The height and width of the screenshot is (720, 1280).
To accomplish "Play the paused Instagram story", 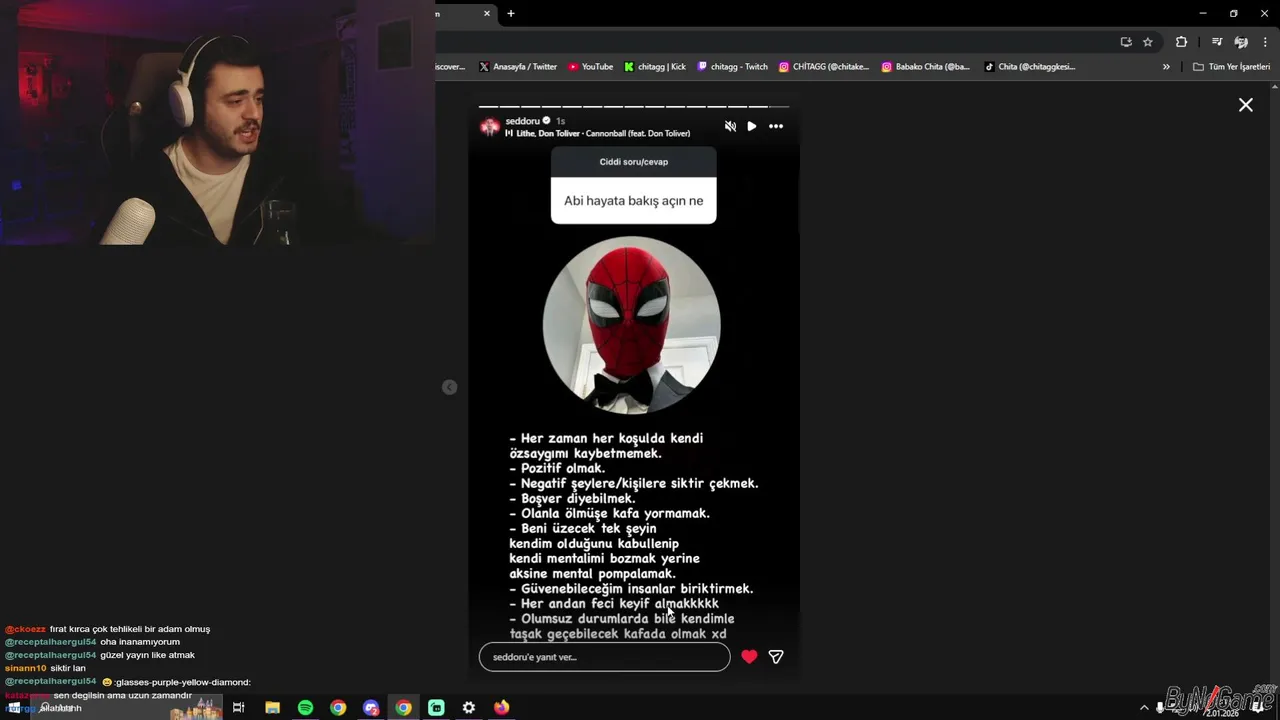I will [x=752, y=126].
